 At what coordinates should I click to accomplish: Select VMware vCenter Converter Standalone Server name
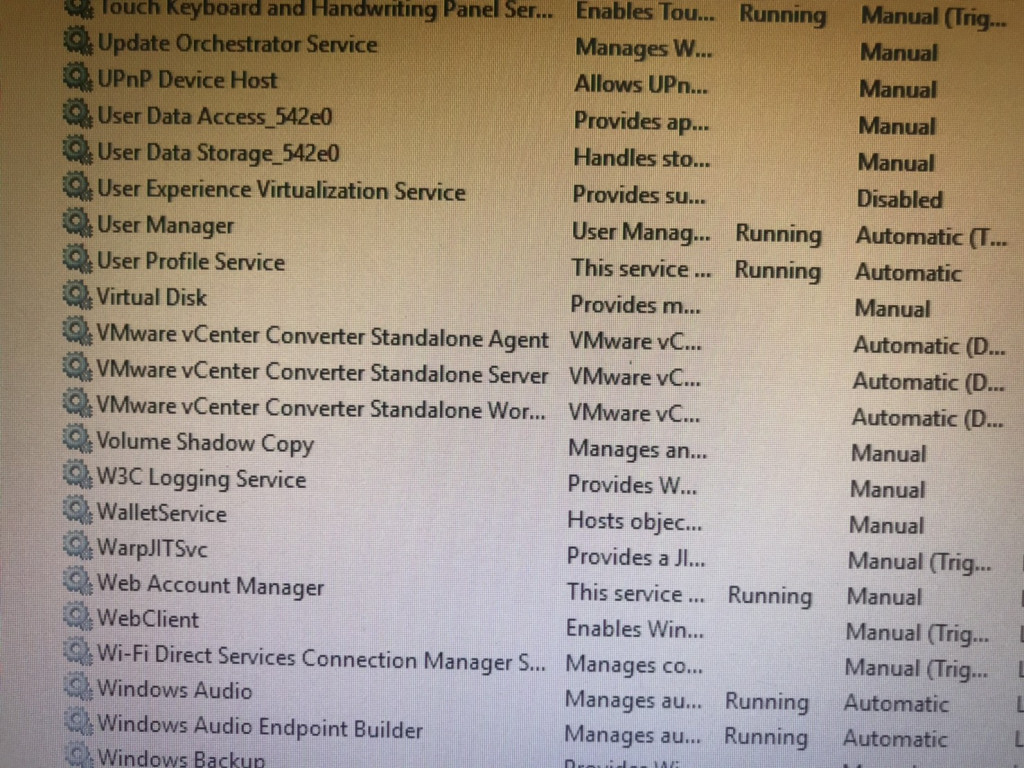(323, 373)
